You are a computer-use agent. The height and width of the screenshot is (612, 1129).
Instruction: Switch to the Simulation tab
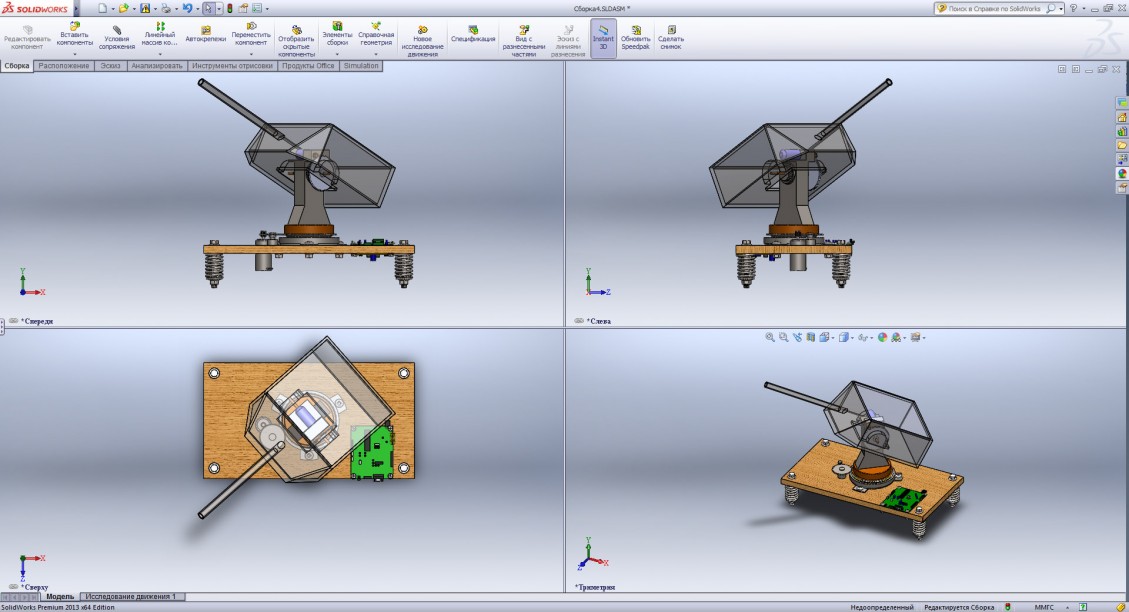361,66
